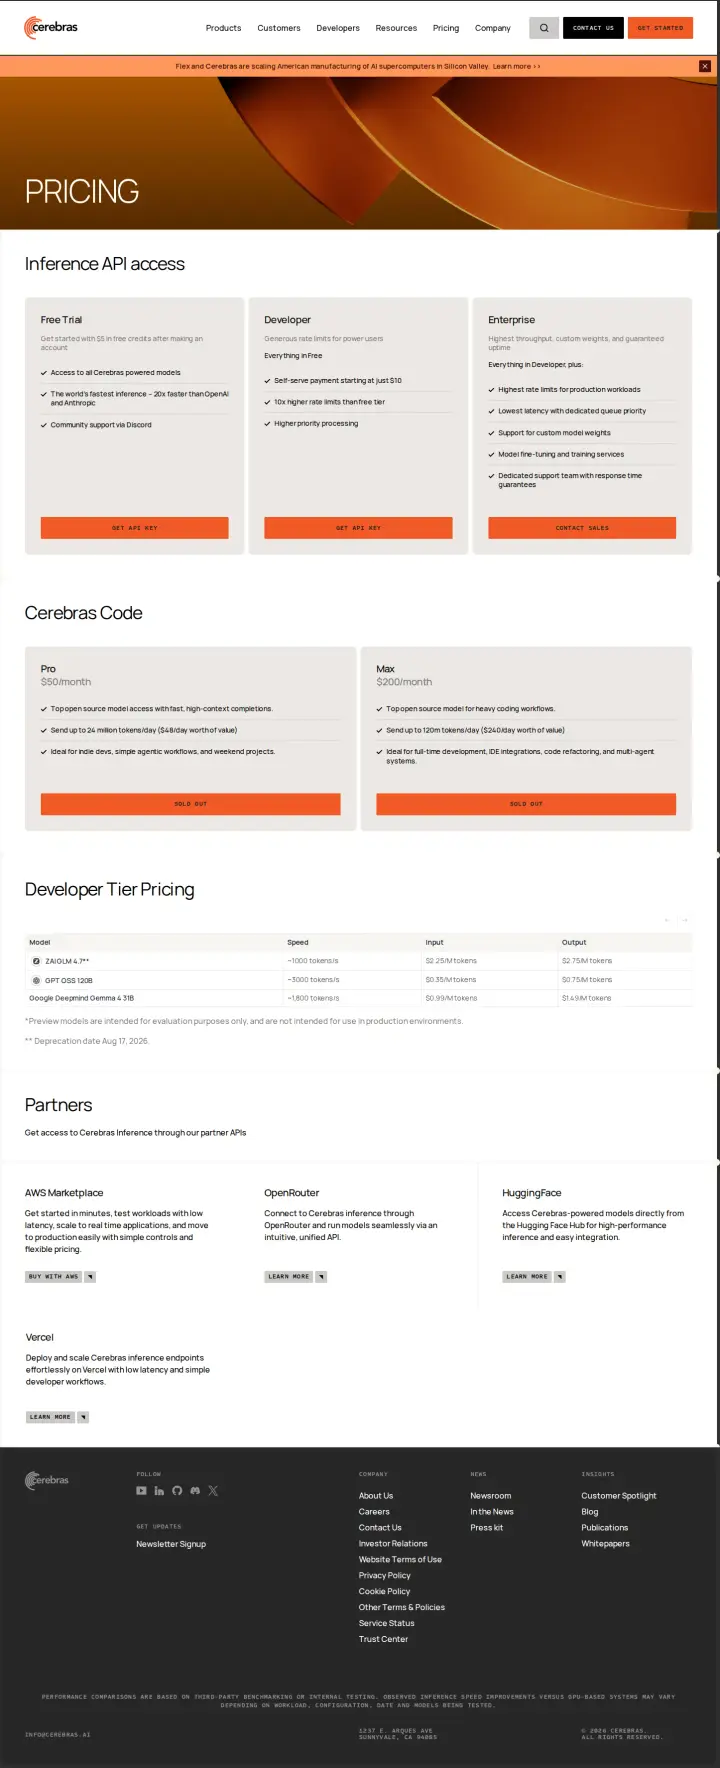Click Learn More under Vercel
The width and height of the screenshot is (720, 1768).
click(x=50, y=1417)
